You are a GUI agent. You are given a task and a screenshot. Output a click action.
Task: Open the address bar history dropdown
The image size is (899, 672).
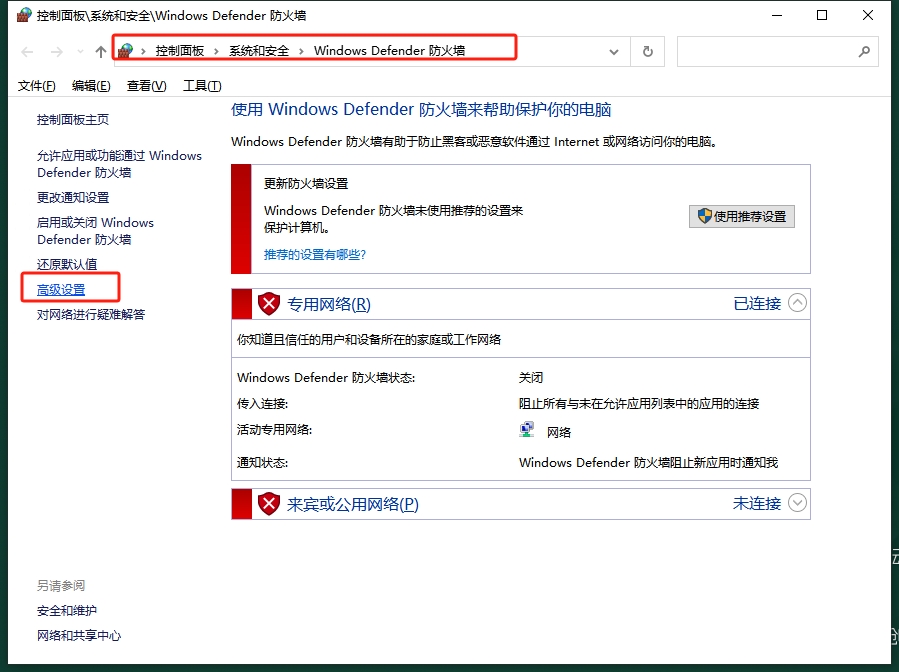coord(613,51)
